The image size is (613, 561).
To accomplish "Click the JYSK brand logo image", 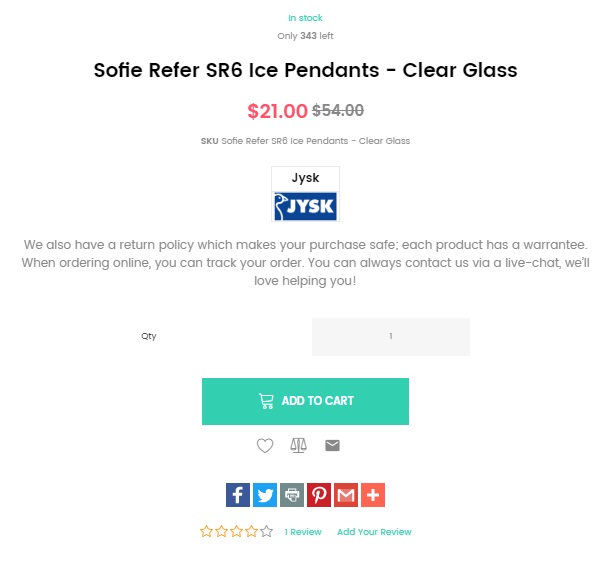I will click(306, 206).
